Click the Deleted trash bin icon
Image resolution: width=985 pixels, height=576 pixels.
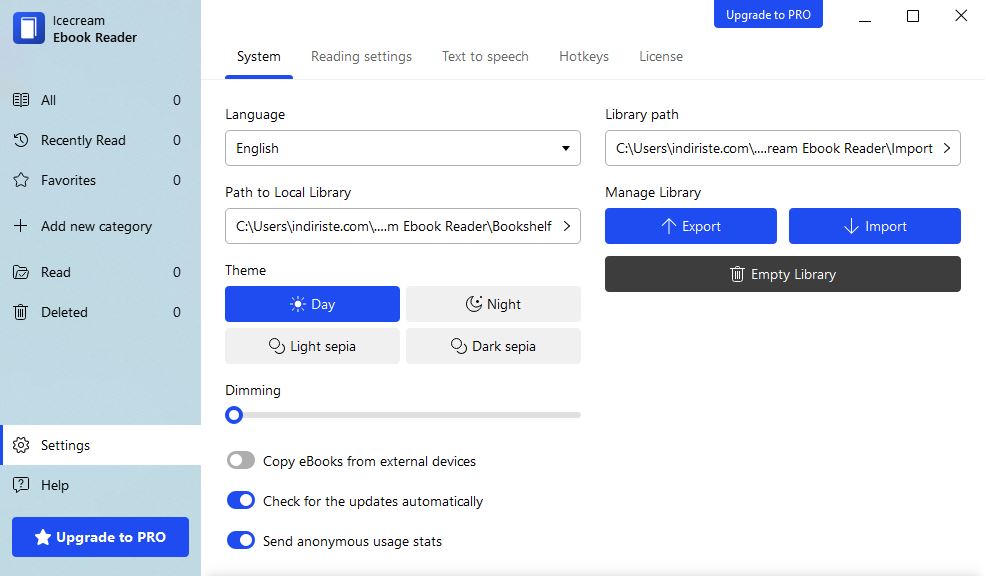(21, 312)
